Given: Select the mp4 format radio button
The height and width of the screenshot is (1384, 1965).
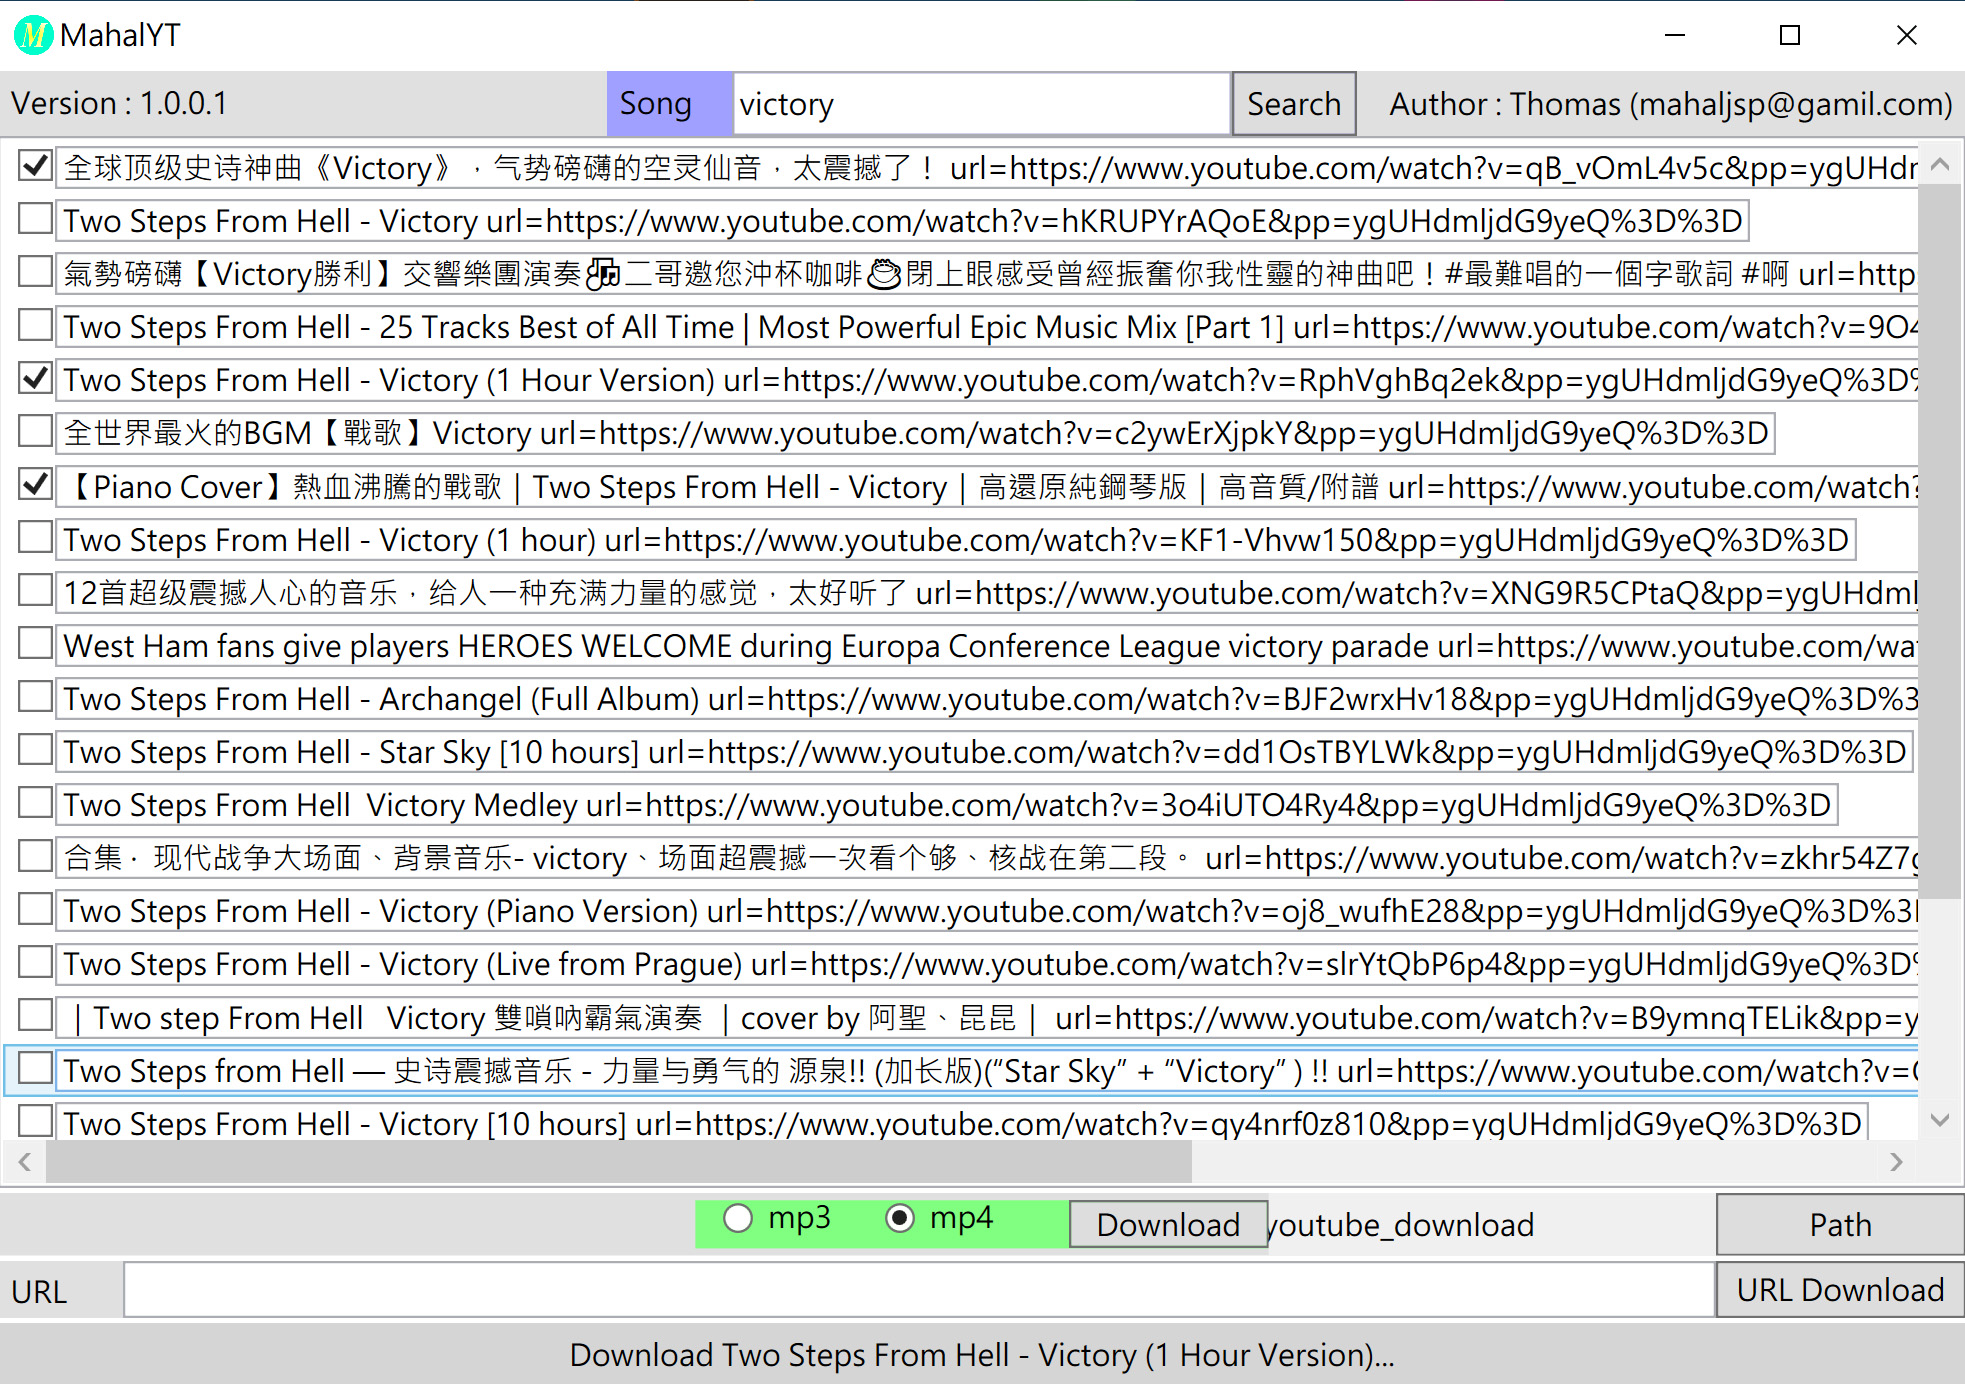Looking at the screenshot, I should tap(900, 1218).
